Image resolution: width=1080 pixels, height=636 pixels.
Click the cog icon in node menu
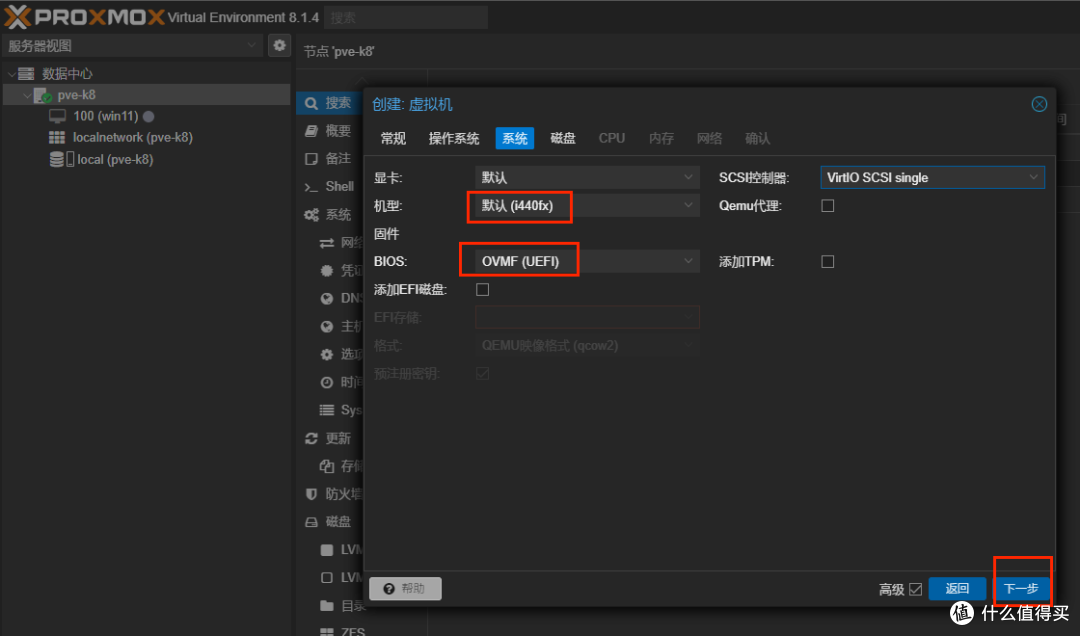click(326, 354)
